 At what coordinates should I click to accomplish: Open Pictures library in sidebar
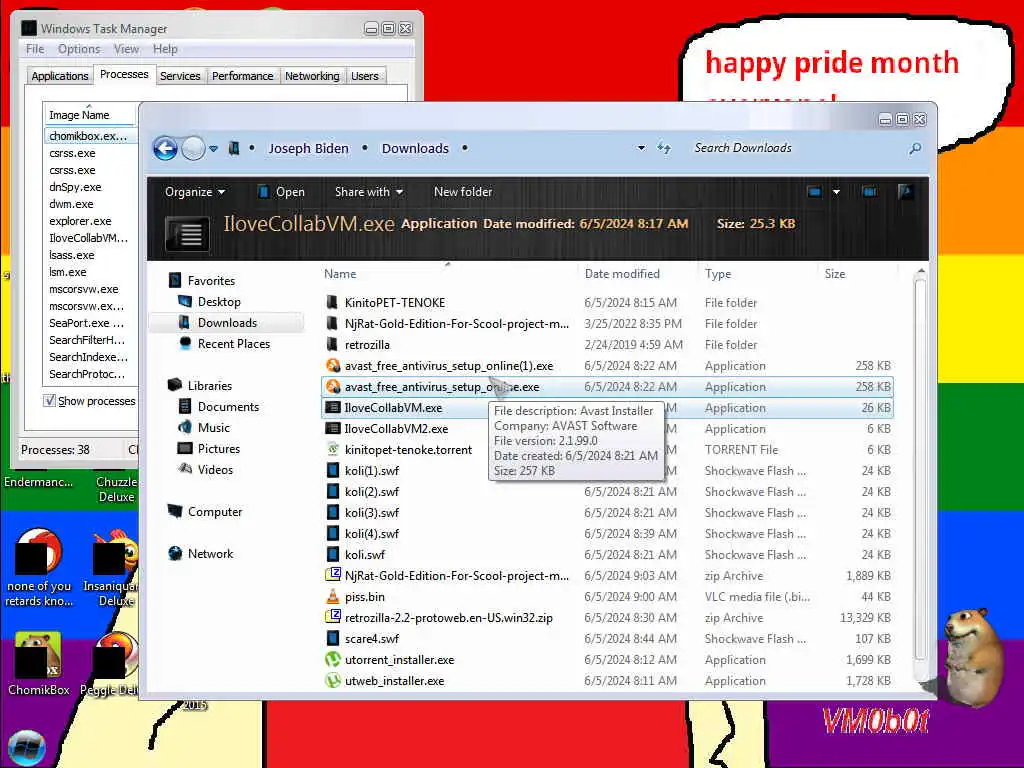[219, 449]
